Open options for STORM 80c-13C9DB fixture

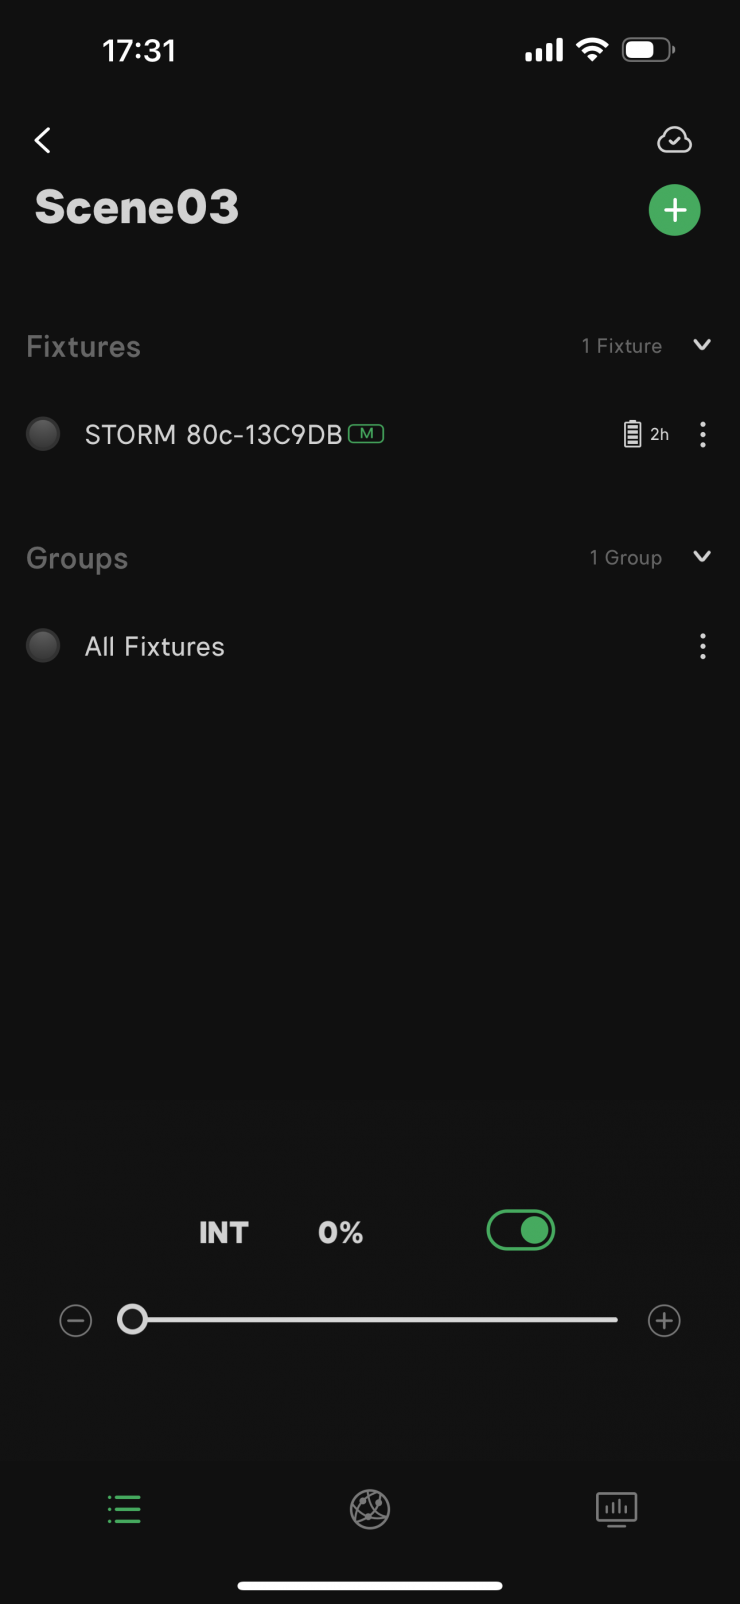pos(703,434)
